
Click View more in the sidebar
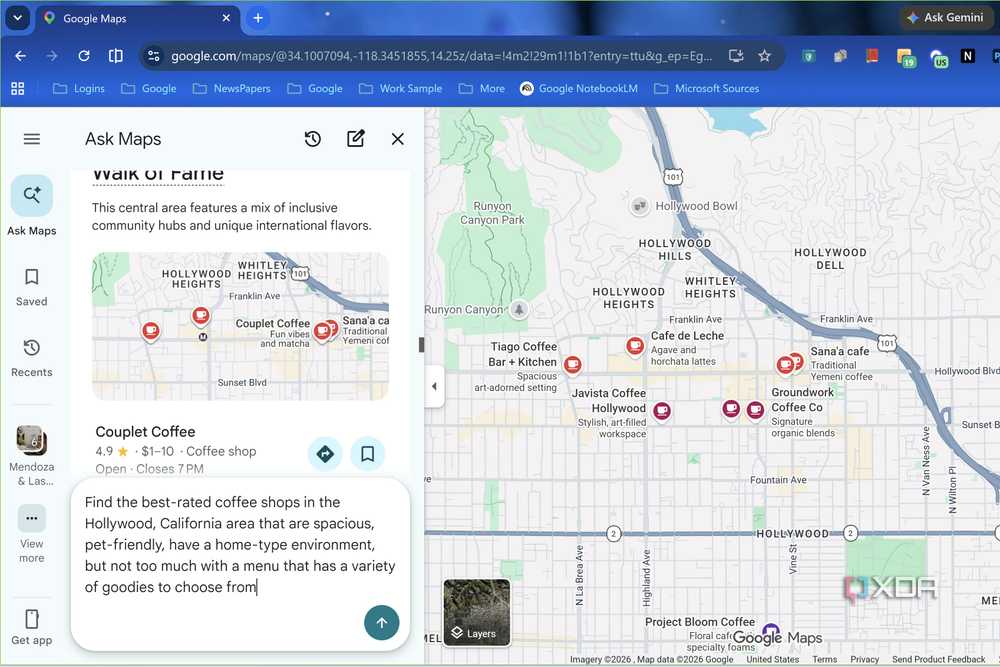[x=31, y=534]
